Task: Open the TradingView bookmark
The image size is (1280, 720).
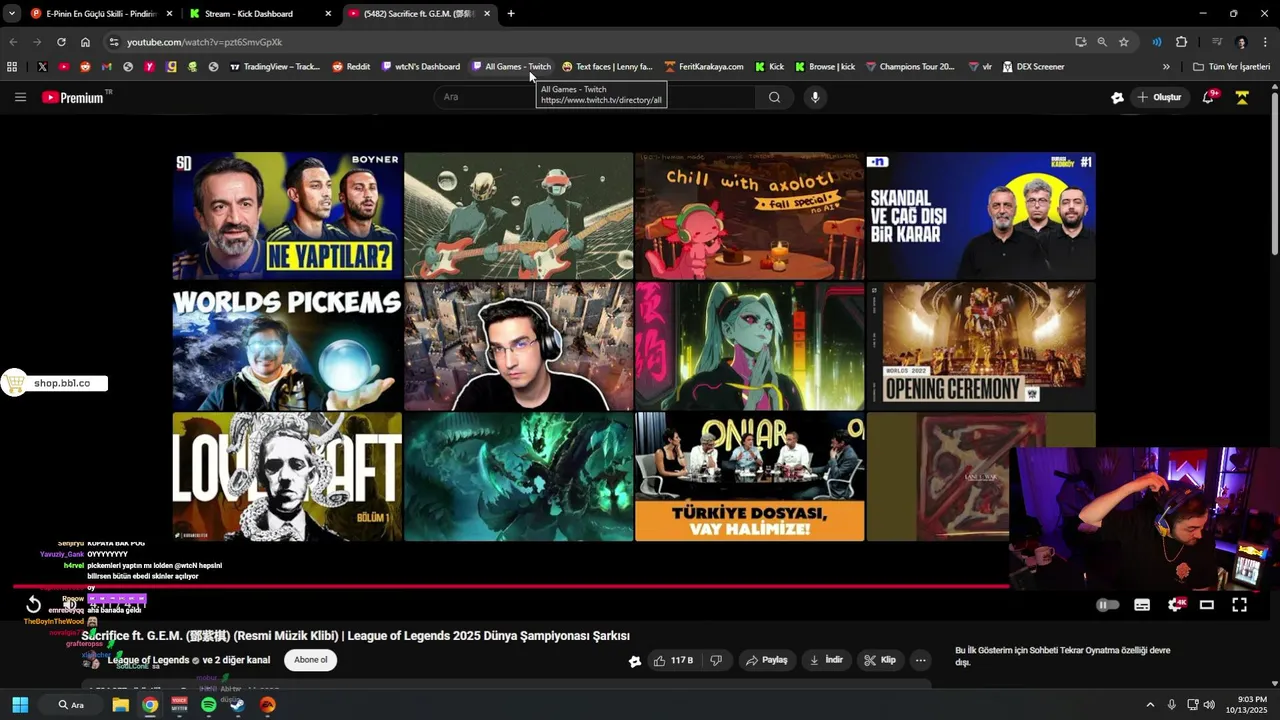Action: point(275,67)
